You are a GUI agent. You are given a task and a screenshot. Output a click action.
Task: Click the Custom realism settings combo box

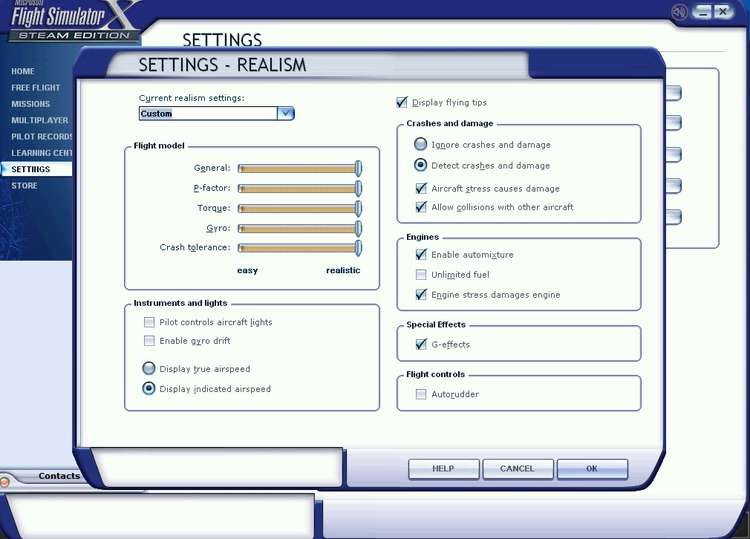tap(216, 113)
